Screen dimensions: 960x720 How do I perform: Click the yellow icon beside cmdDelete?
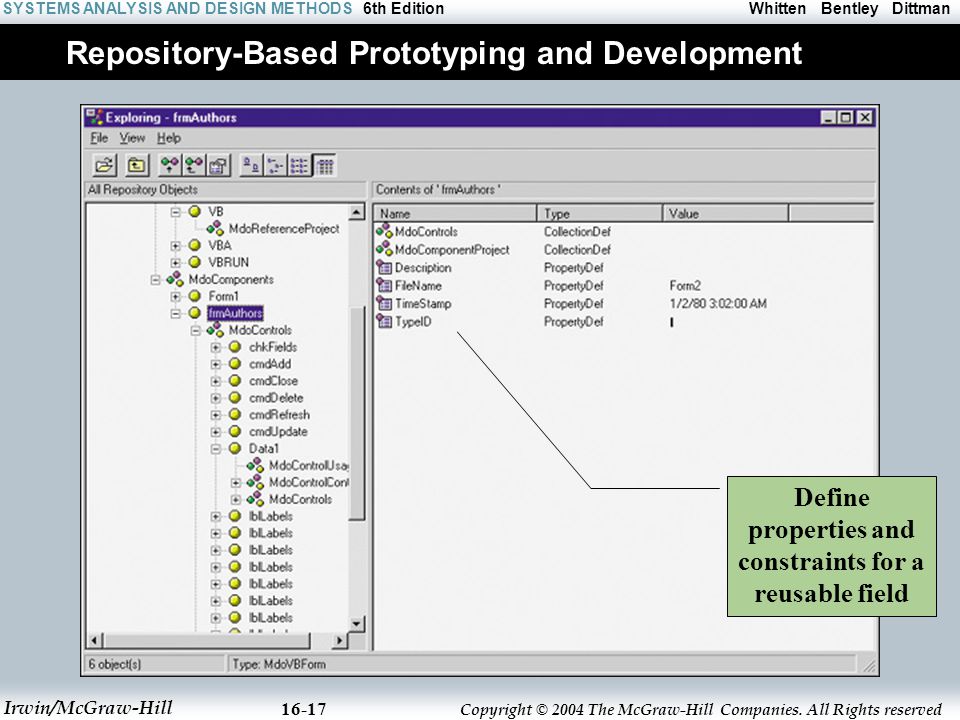pos(234,397)
